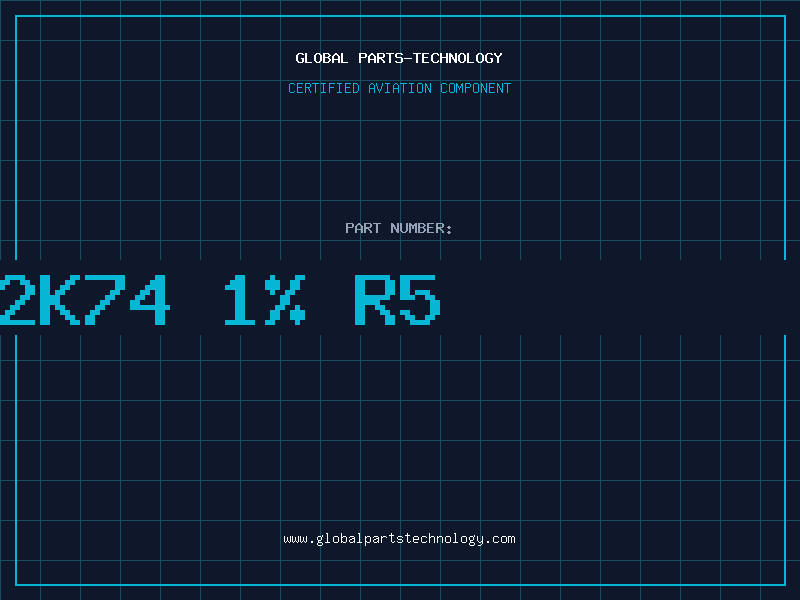Click the word PARTS in the heading
This screenshot has width=800, height=600.
381,58
